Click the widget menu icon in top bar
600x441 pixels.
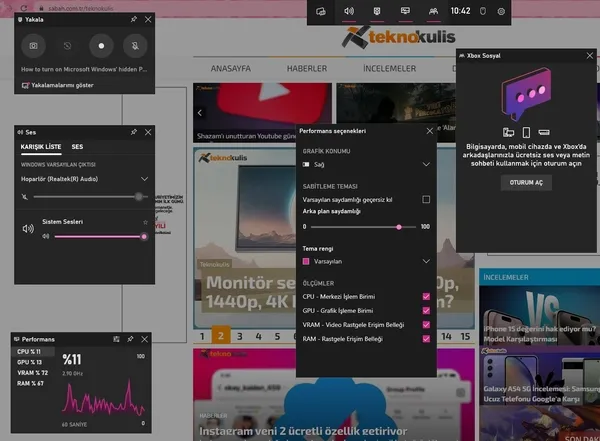321,11
